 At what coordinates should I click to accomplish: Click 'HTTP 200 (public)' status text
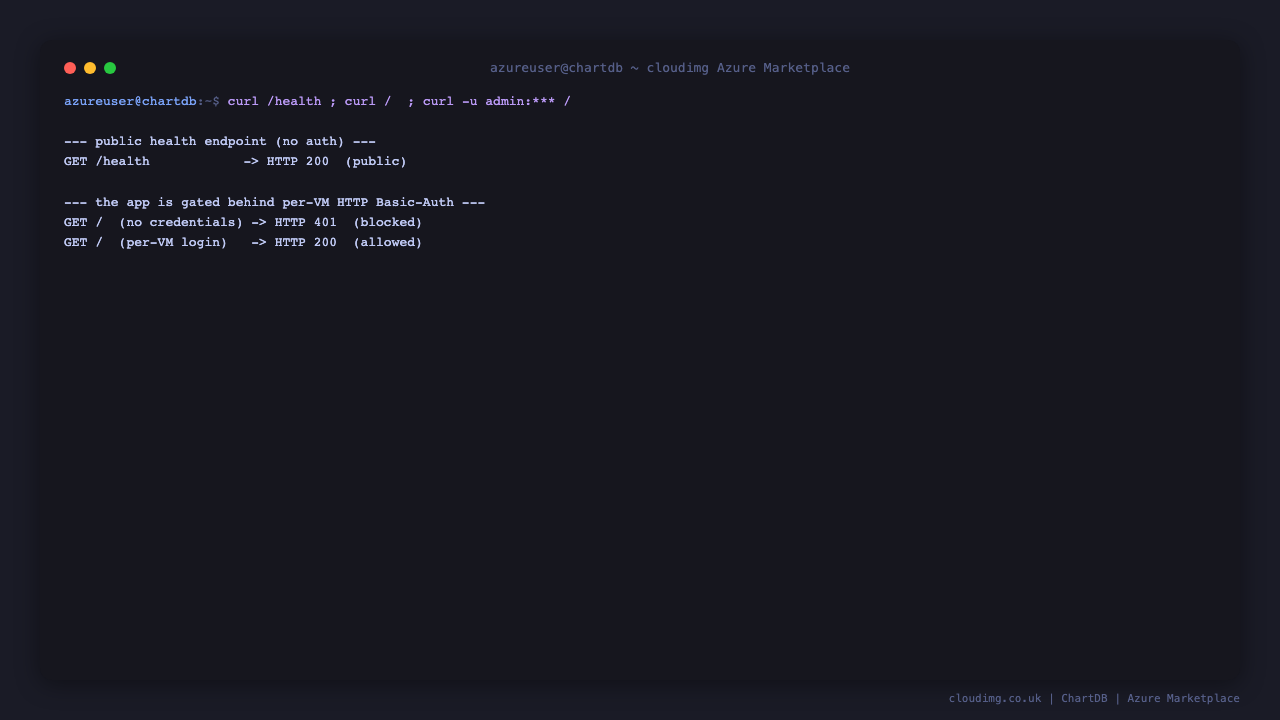337,162
